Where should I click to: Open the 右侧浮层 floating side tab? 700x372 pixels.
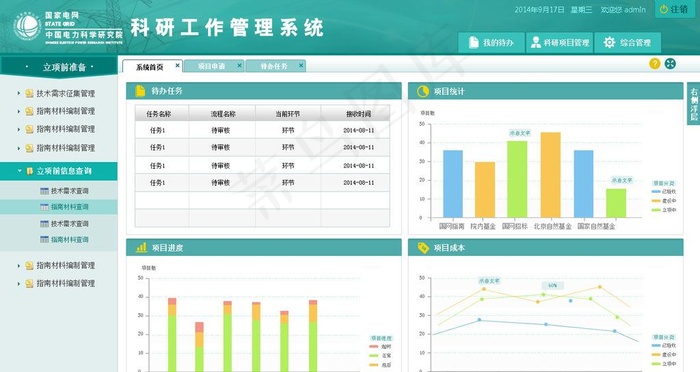pos(694,104)
